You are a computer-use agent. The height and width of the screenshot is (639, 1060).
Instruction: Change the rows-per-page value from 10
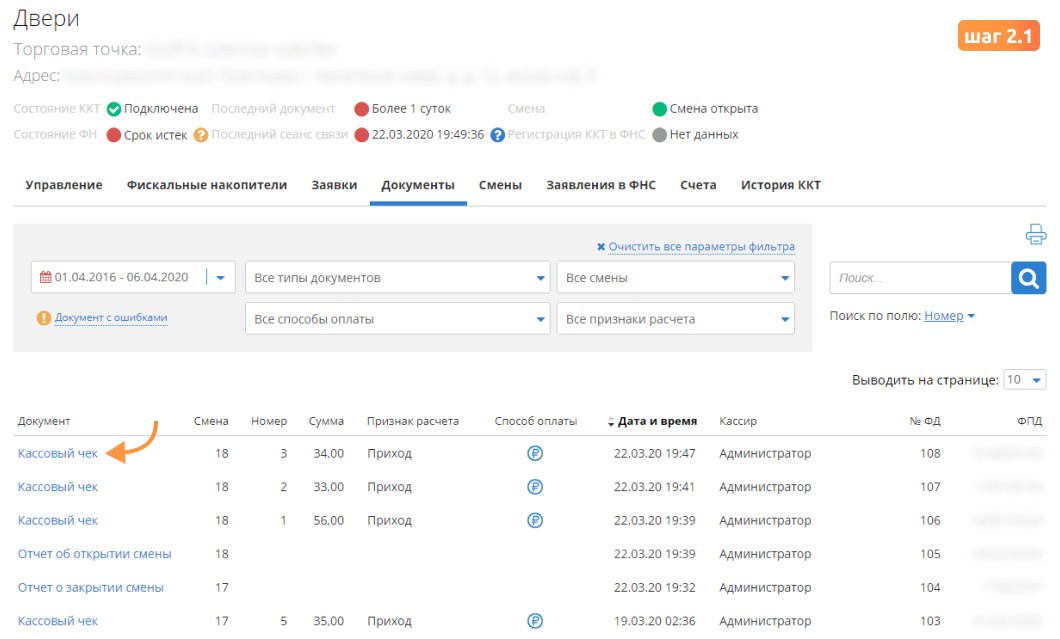1024,380
